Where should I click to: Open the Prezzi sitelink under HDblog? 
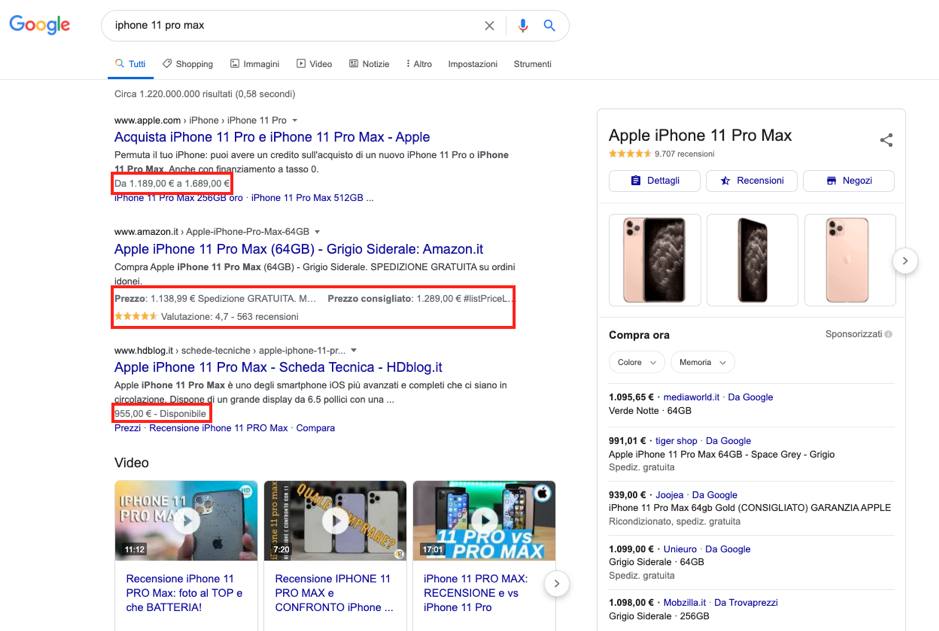coord(128,428)
